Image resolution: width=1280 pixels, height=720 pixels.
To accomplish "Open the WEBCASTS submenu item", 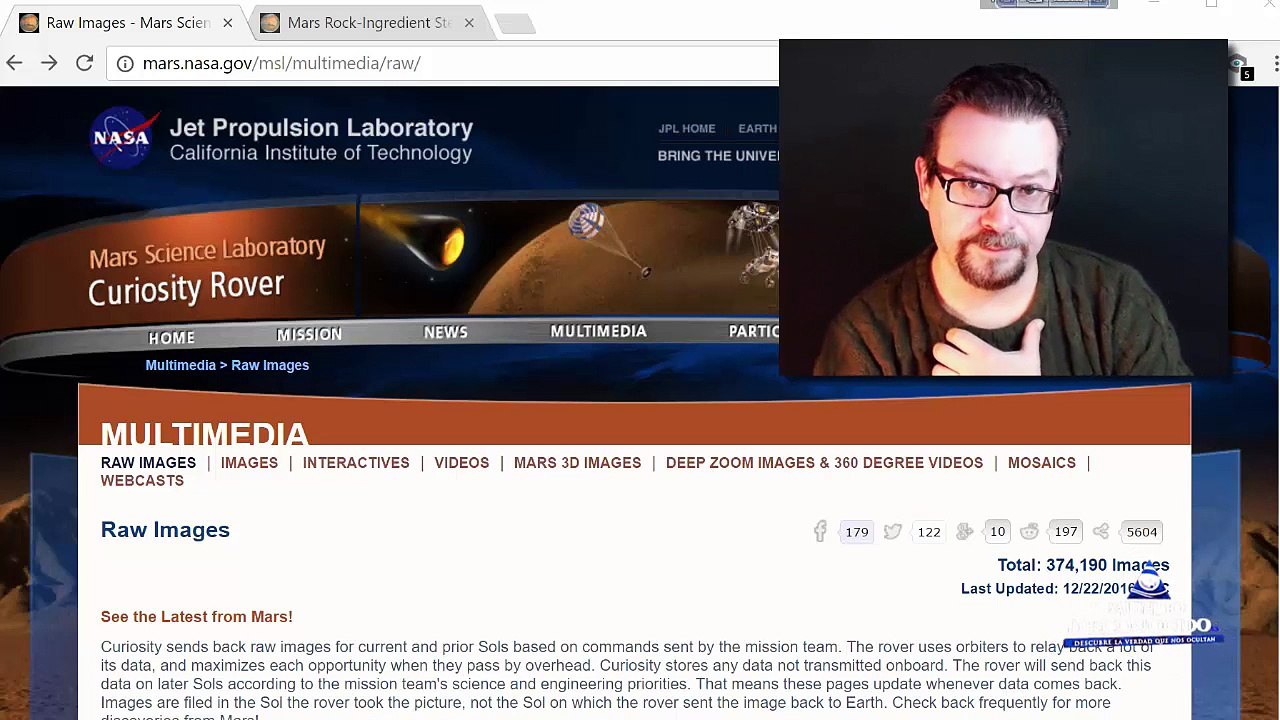I will 142,481.
